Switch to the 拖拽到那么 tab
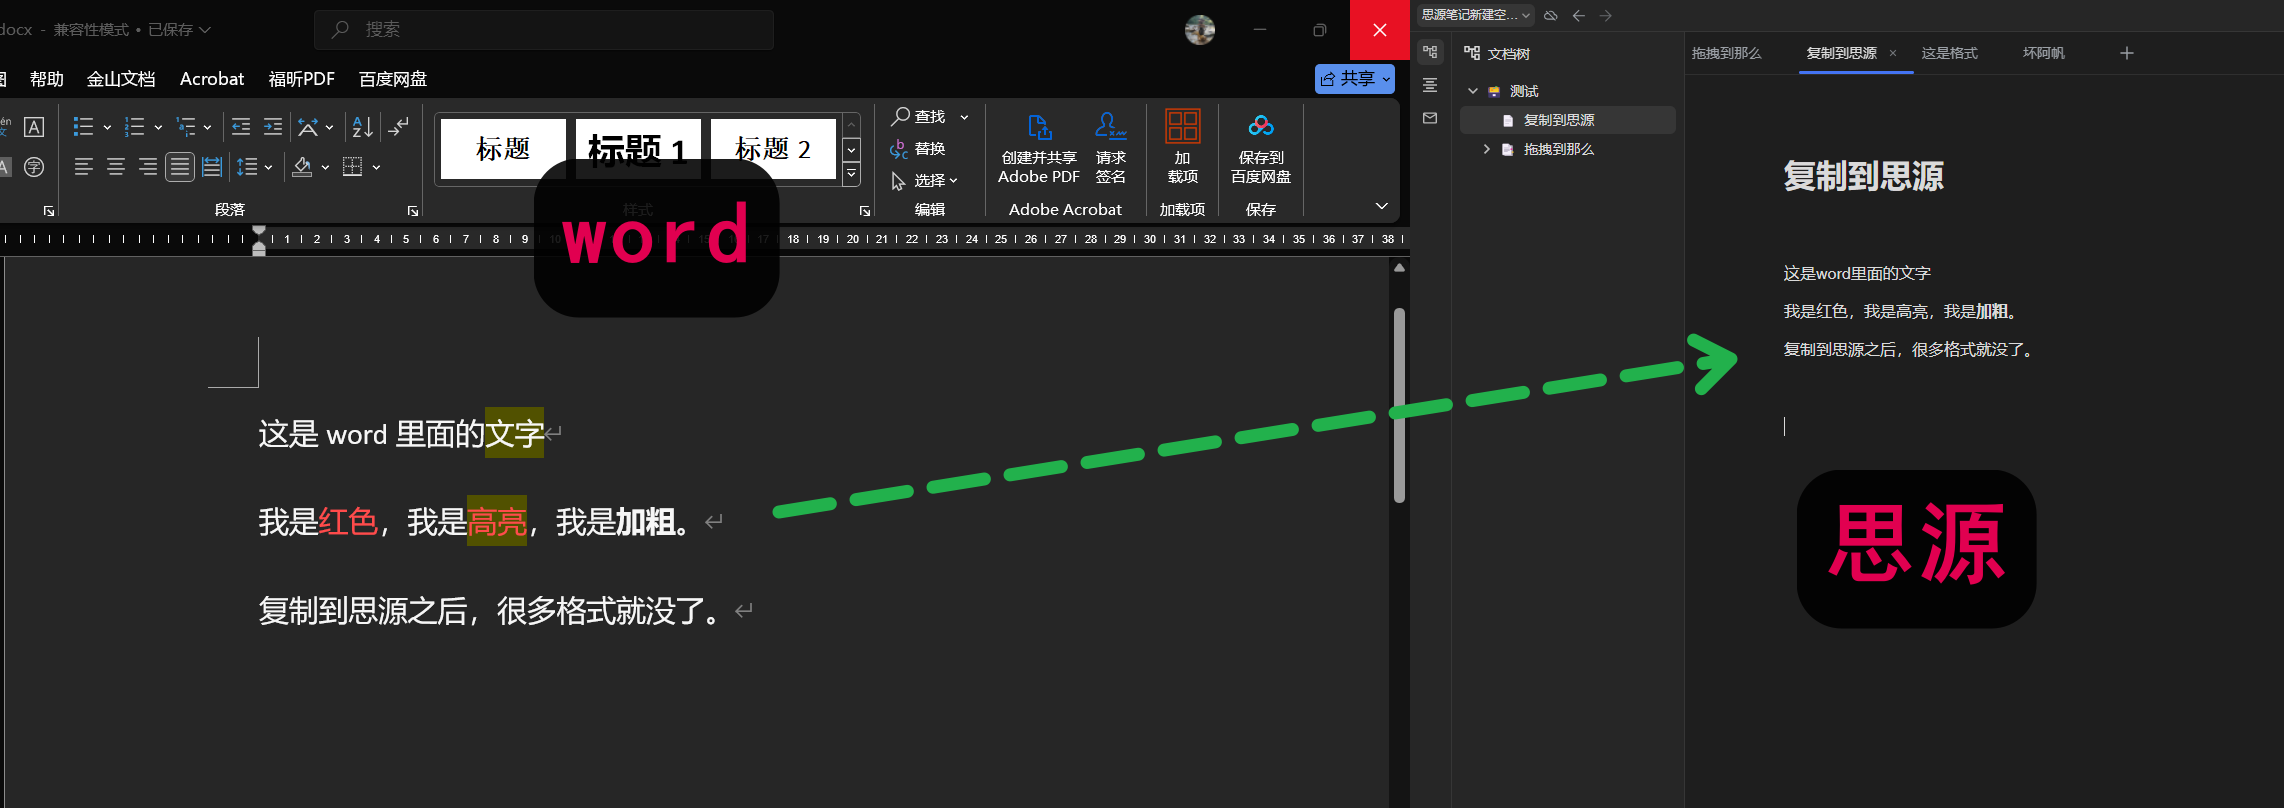Screen dimensions: 2284x808 [1726, 53]
